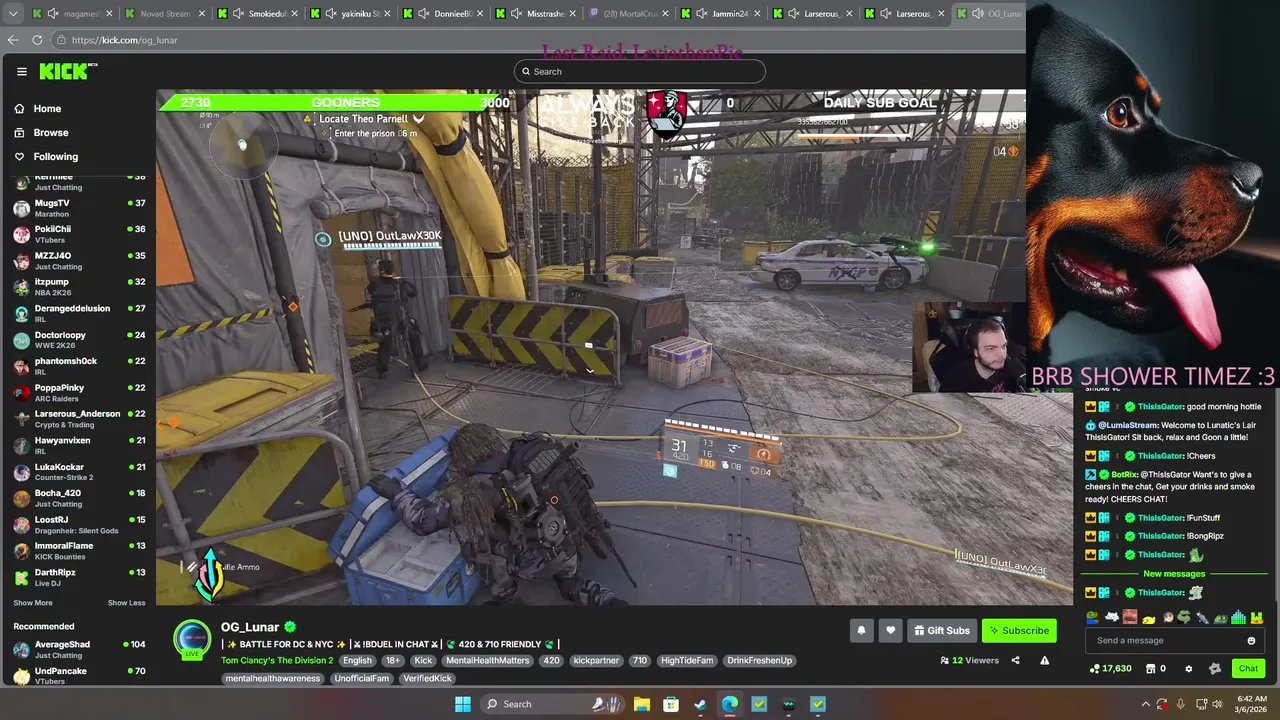This screenshot has height=720, width=1280.
Task: Select the kickpartner tag
Action: pos(596,660)
